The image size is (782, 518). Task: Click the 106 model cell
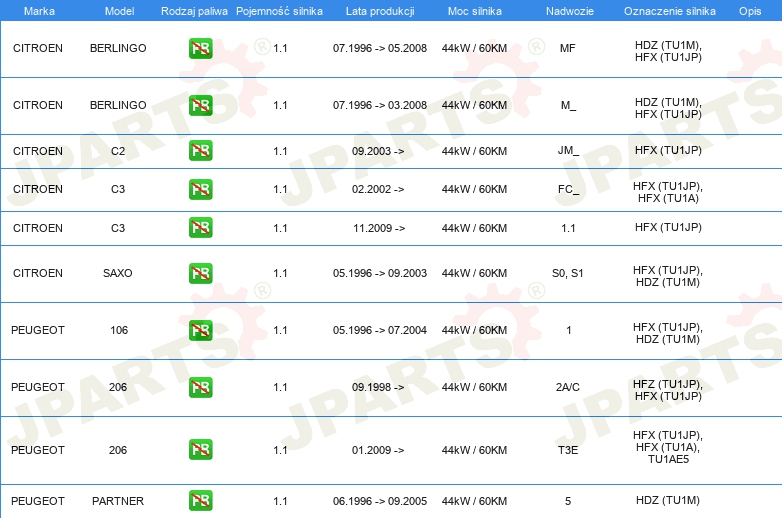point(119,330)
